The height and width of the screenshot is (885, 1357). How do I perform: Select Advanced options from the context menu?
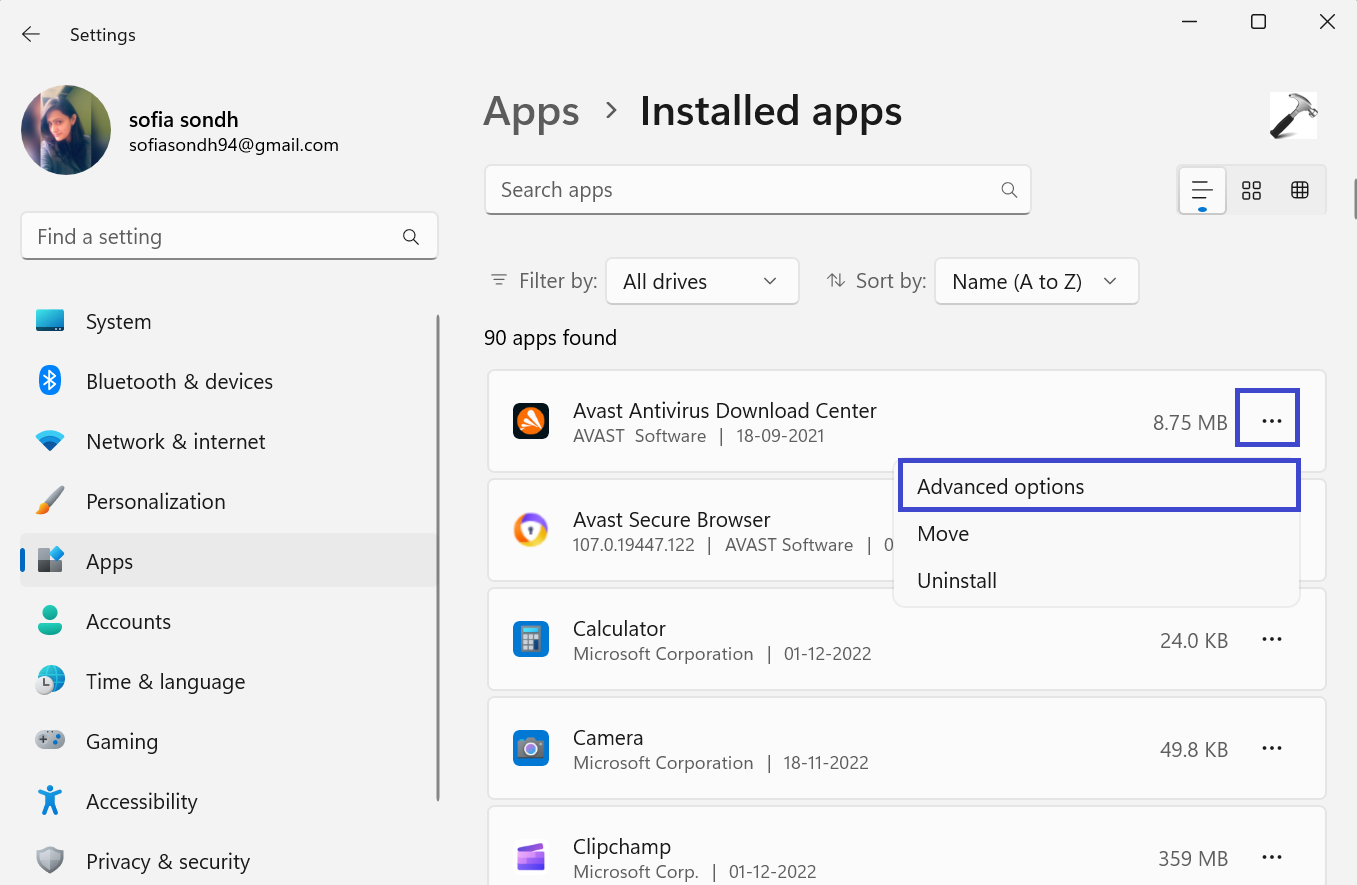tap(1000, 487)
